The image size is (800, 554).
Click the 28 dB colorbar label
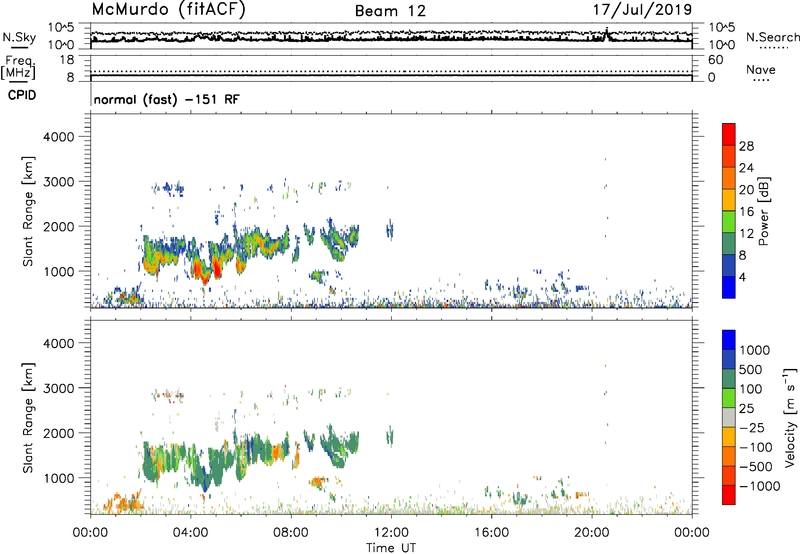746,146
